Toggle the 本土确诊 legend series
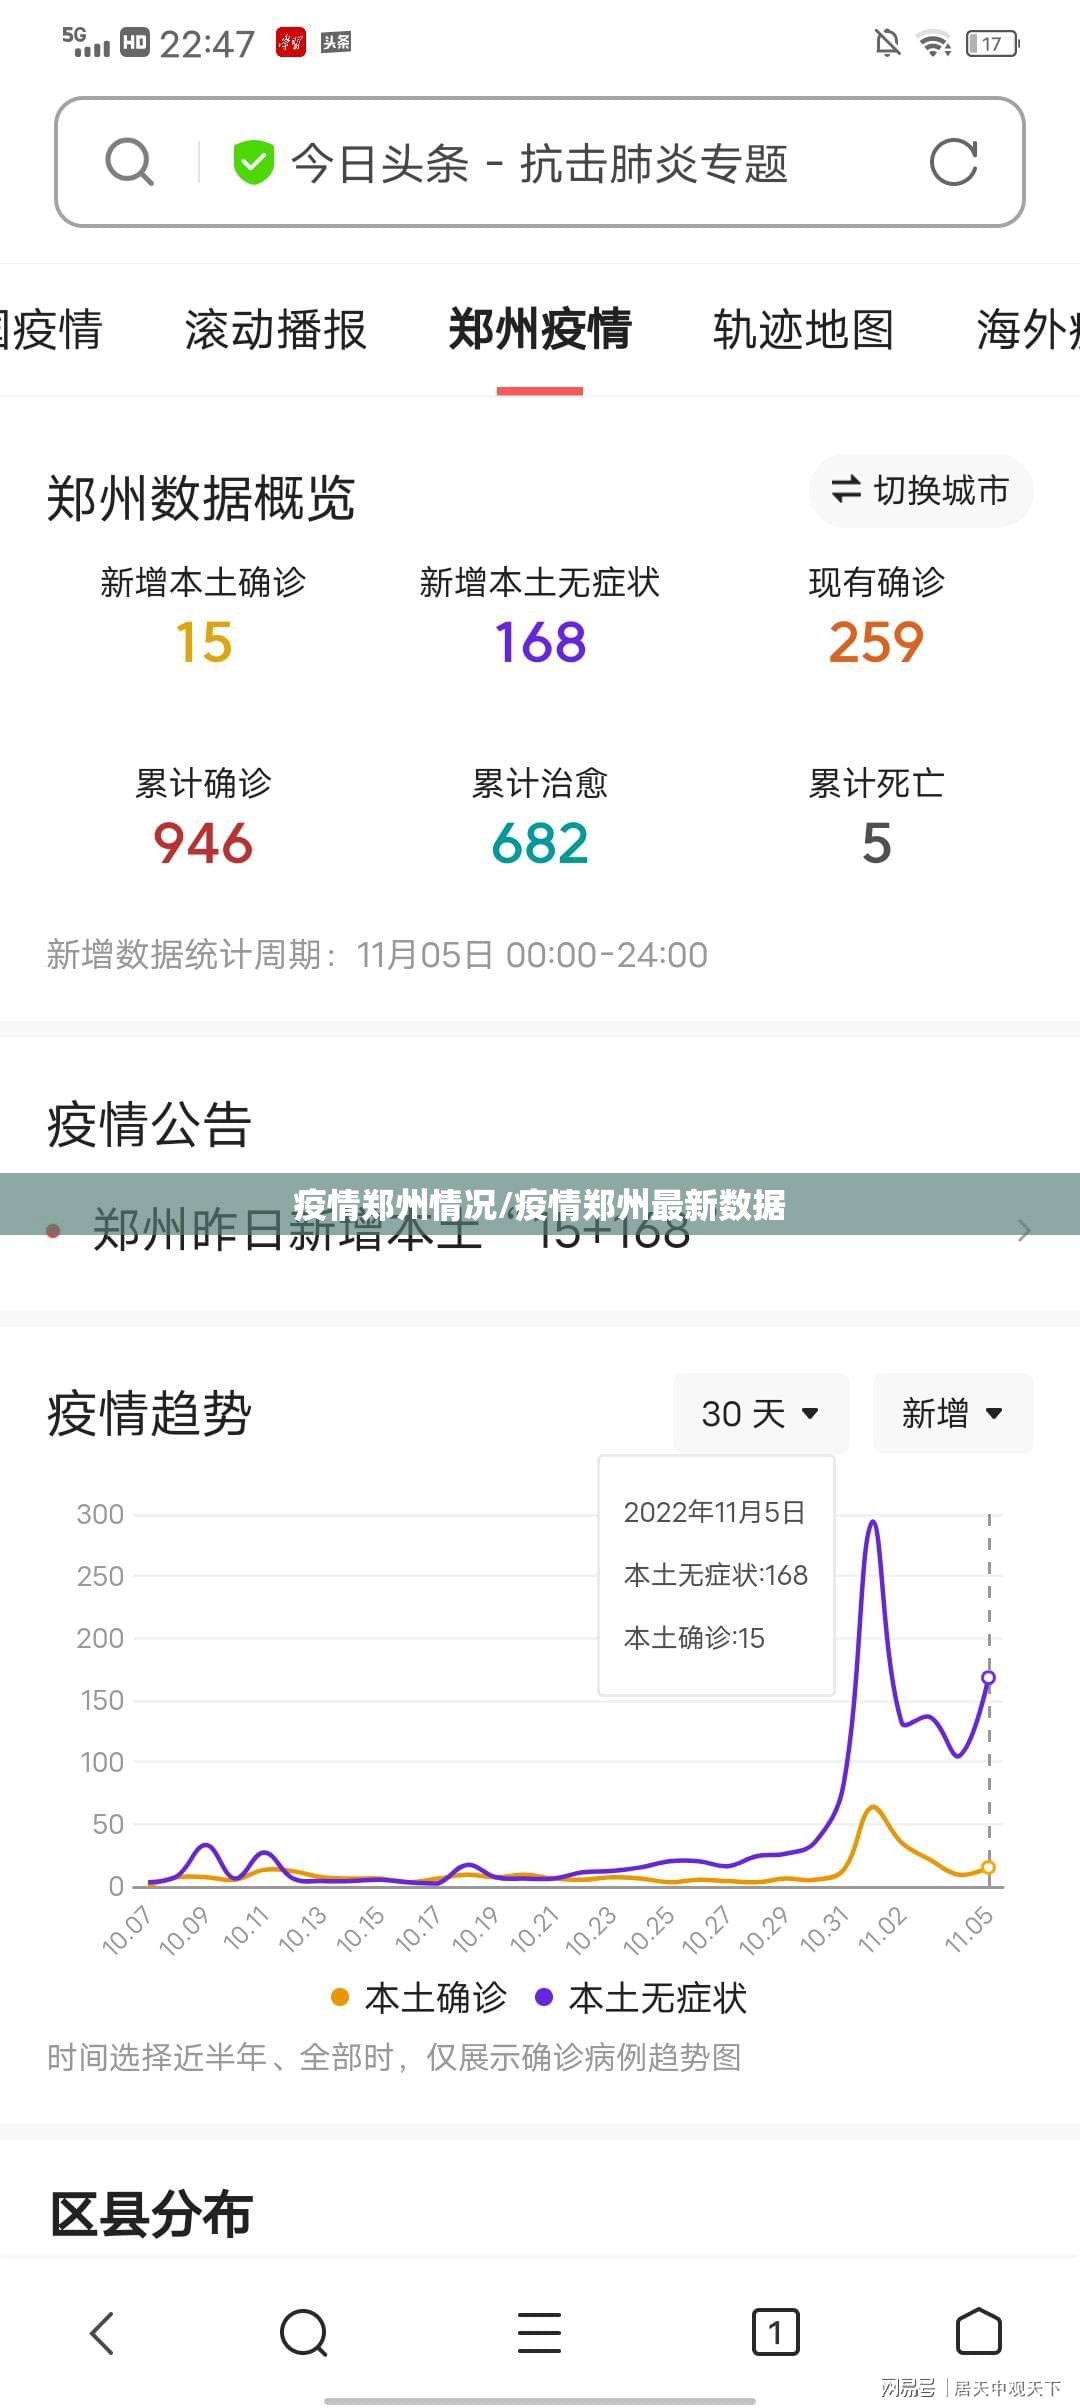This screenshot has width=1080, height=2408. (420, 1998)
